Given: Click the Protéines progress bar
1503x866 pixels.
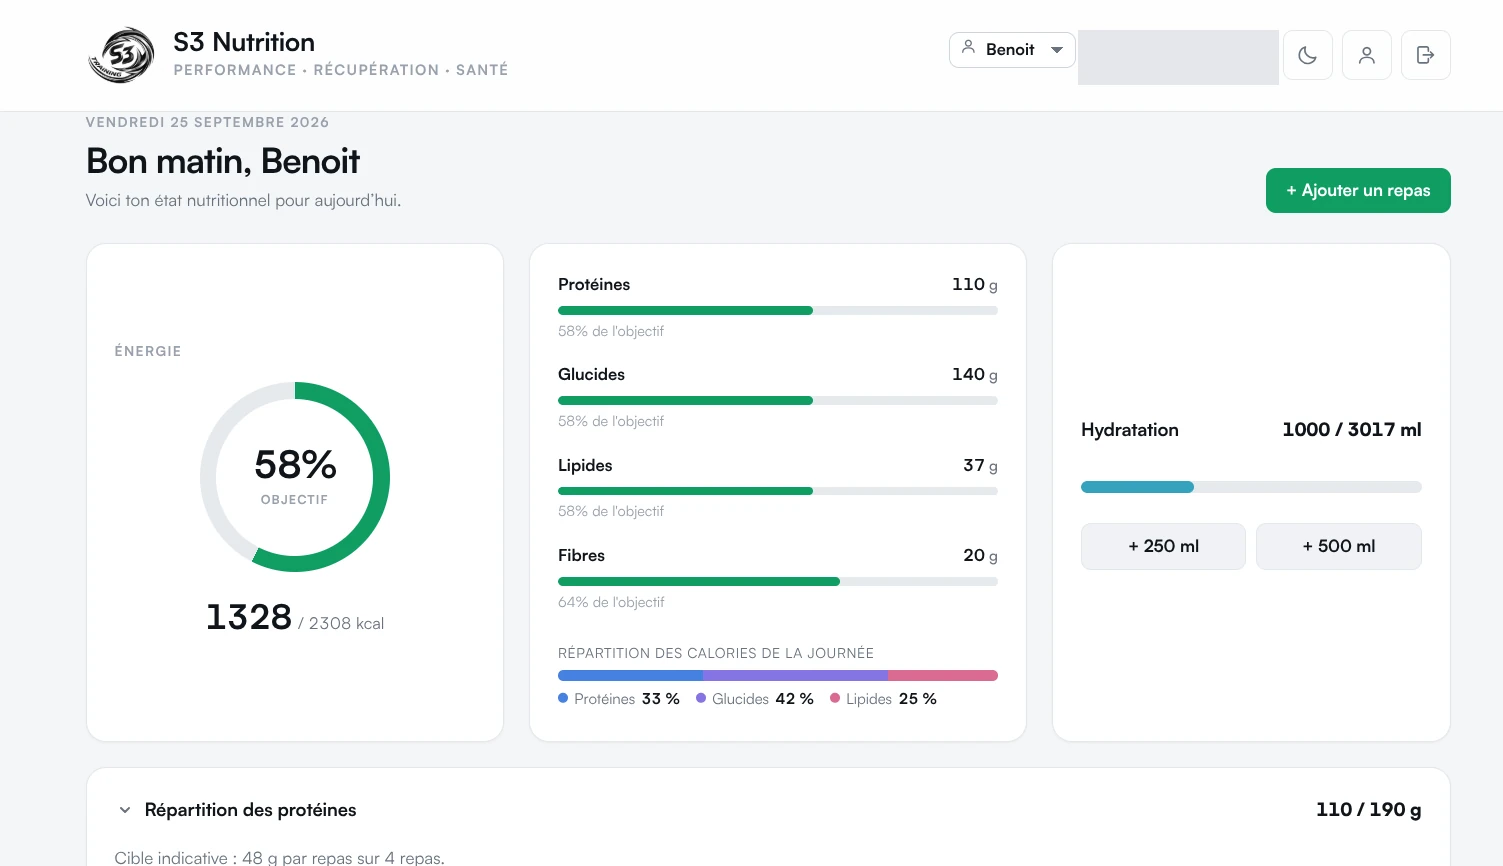Looking at the screenshot, I should coord(778,311).
